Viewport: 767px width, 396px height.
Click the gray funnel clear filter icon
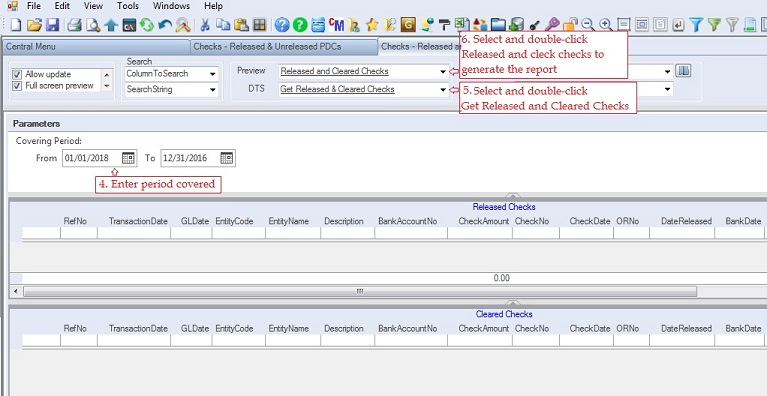[x=732, y=24]
